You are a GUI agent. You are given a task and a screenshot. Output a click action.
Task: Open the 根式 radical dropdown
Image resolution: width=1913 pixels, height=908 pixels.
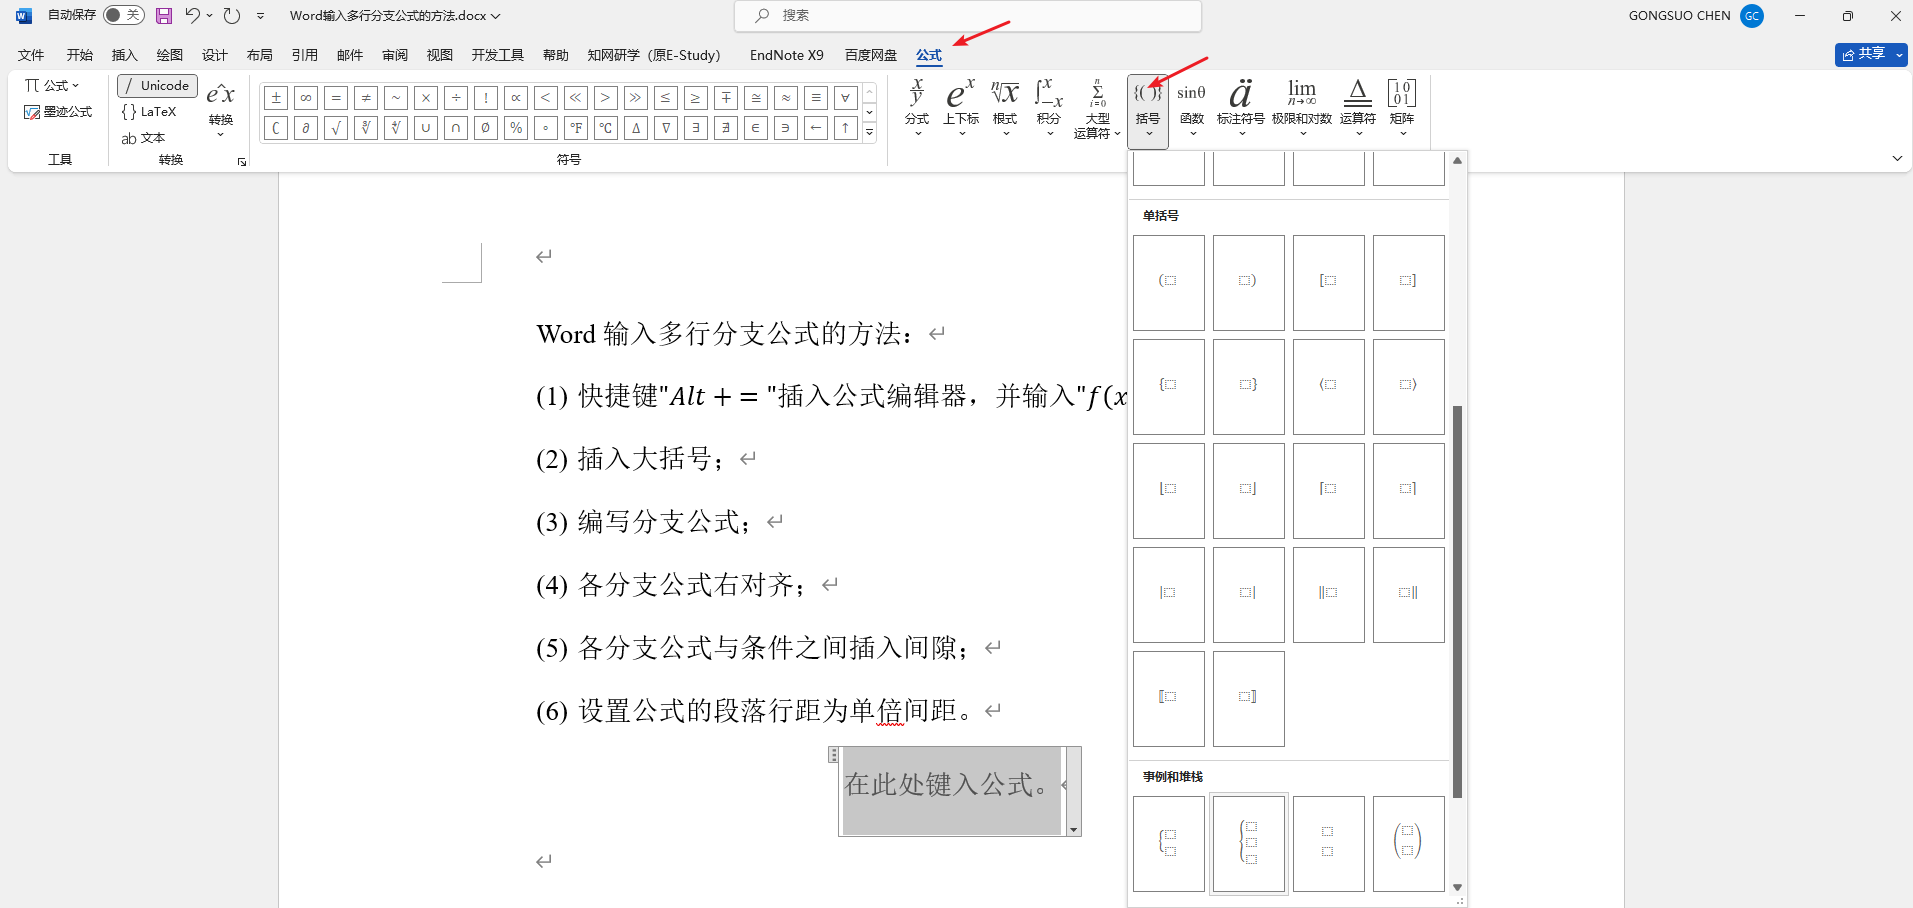click(x=1005, y=108)
